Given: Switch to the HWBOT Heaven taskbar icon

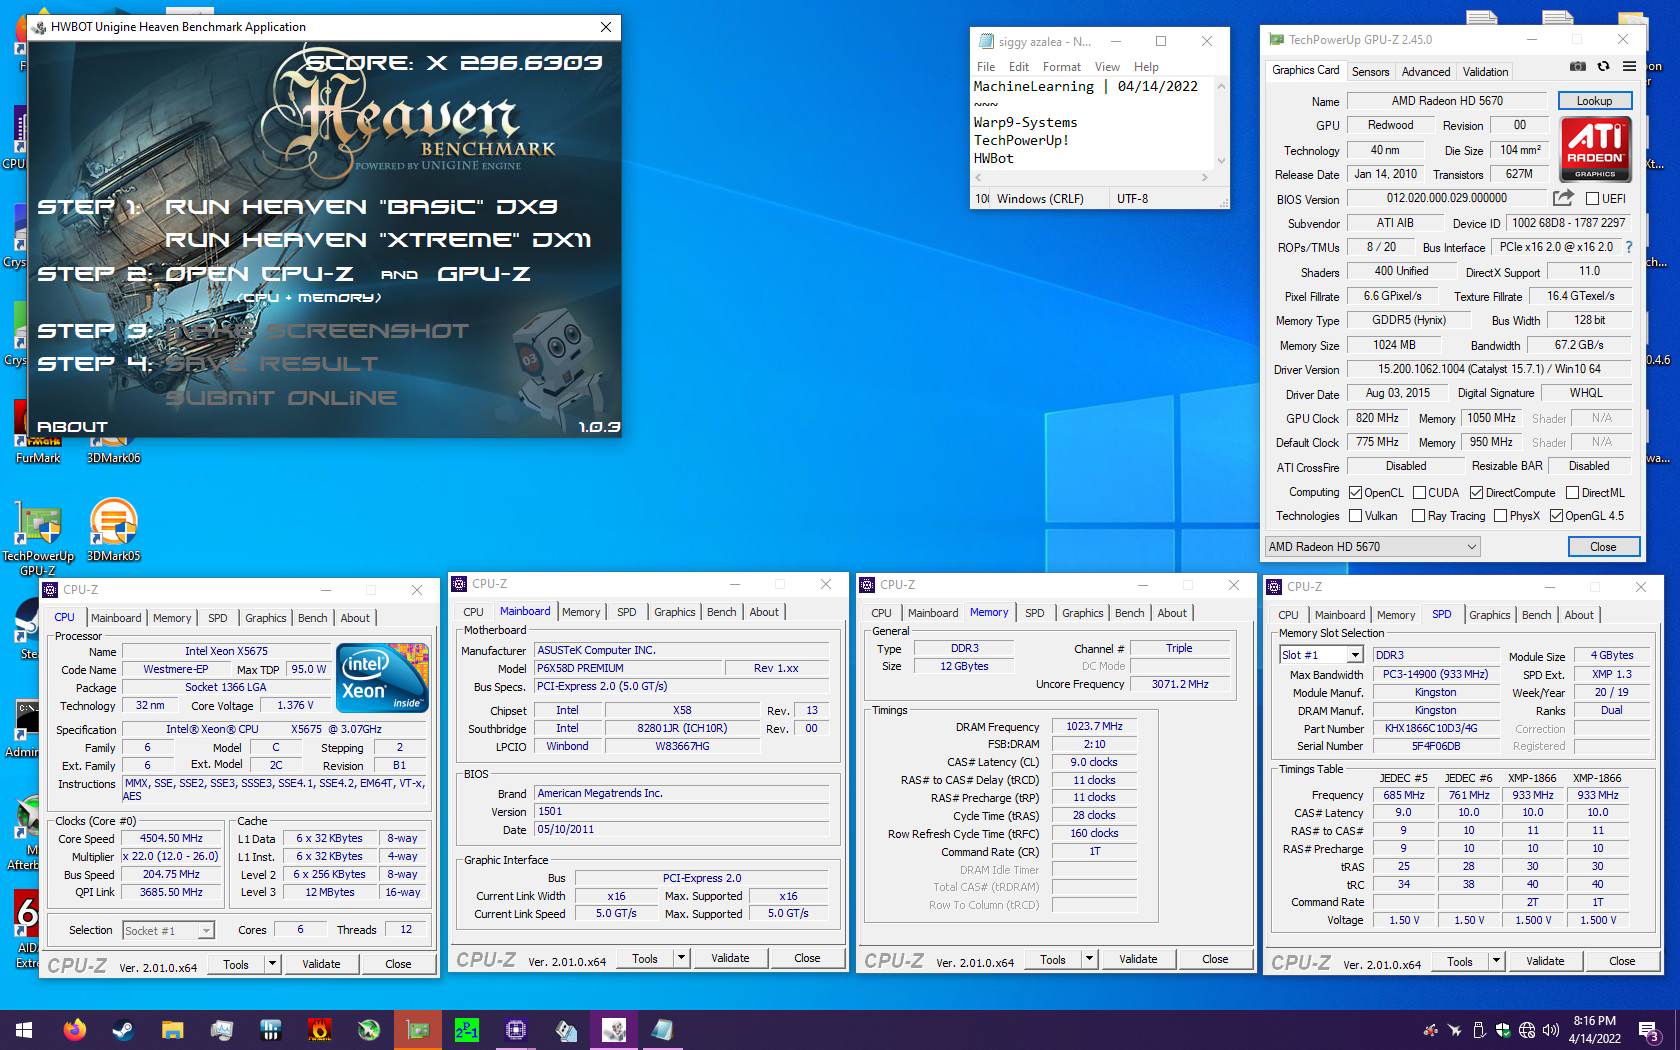Looking at the screenshot, I should pos(614,1029).
